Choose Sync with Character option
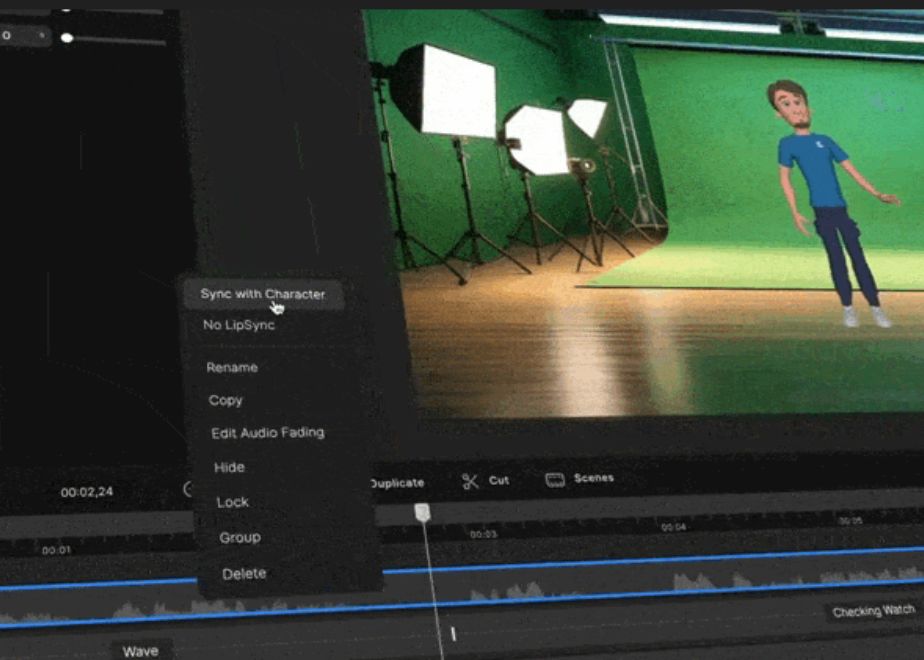 click(263, 294)
